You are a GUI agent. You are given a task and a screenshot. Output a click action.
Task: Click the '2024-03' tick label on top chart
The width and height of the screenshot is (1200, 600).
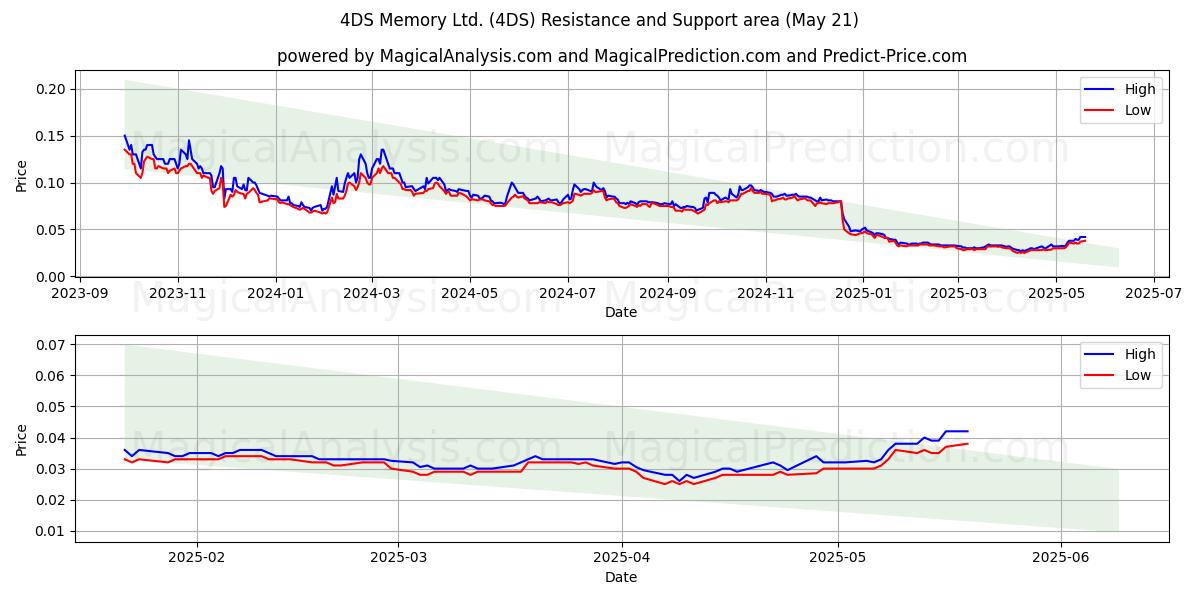[x=372, y=293]
